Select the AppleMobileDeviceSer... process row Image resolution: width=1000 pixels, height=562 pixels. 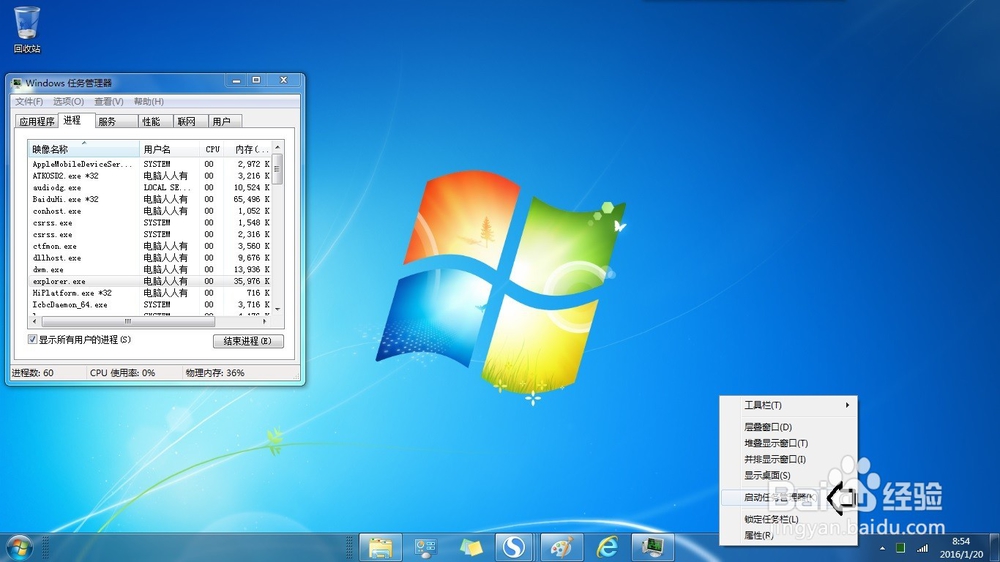coord(150,164)
